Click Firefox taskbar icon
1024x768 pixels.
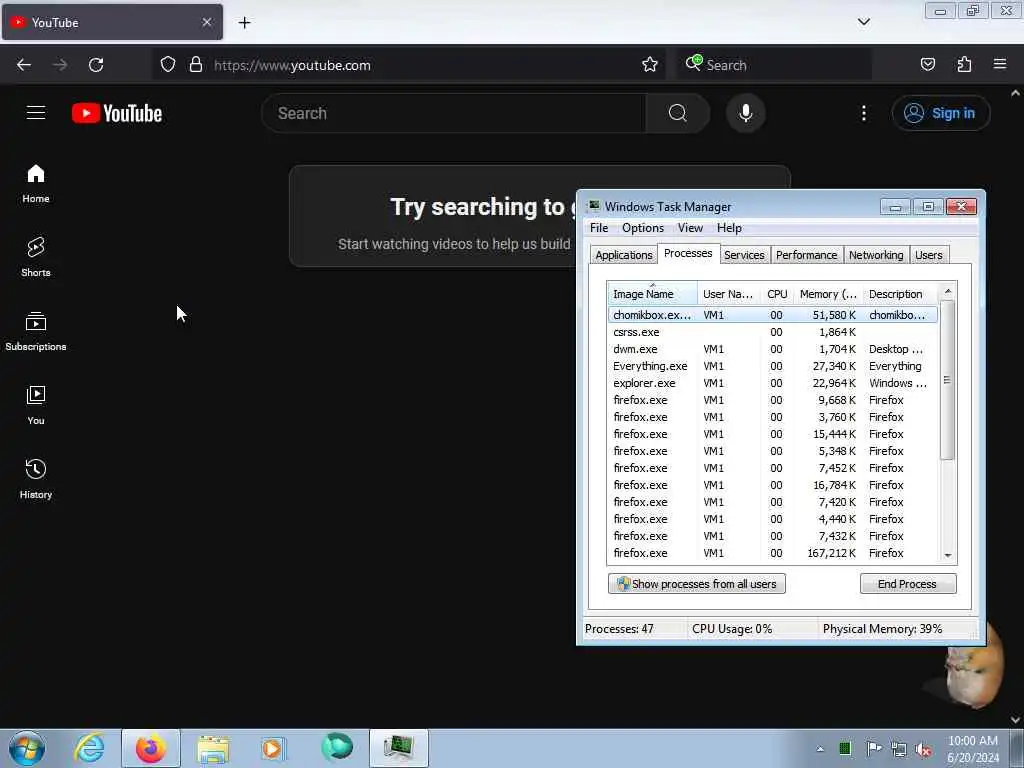pyautogui.click(x=151, y=748)
